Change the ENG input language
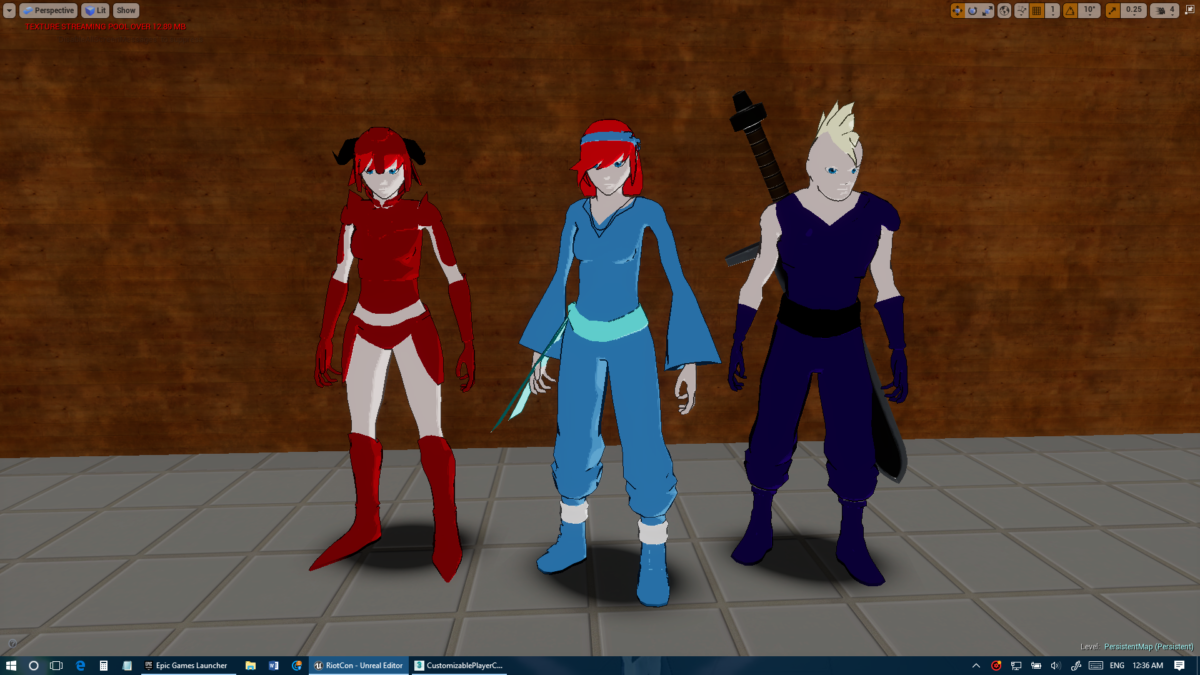This screenshot has height=675, width=1200. (1117, 665)
